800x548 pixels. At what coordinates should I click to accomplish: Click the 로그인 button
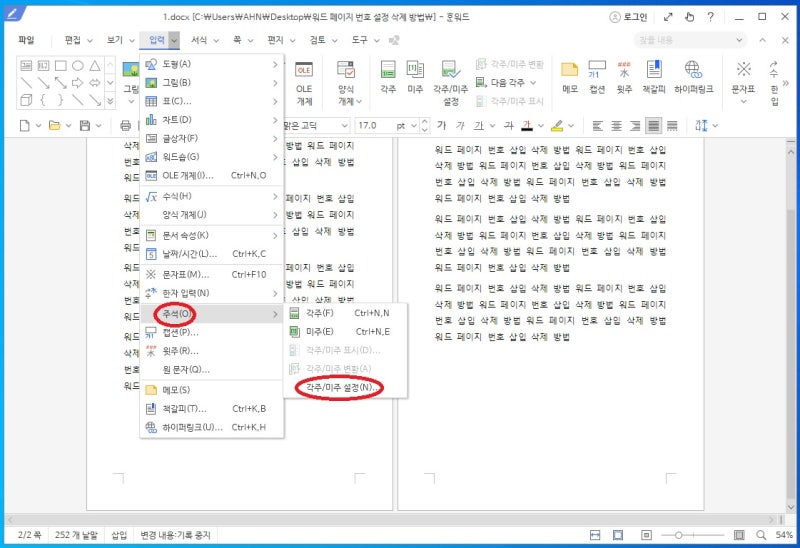tap(628, 17)
